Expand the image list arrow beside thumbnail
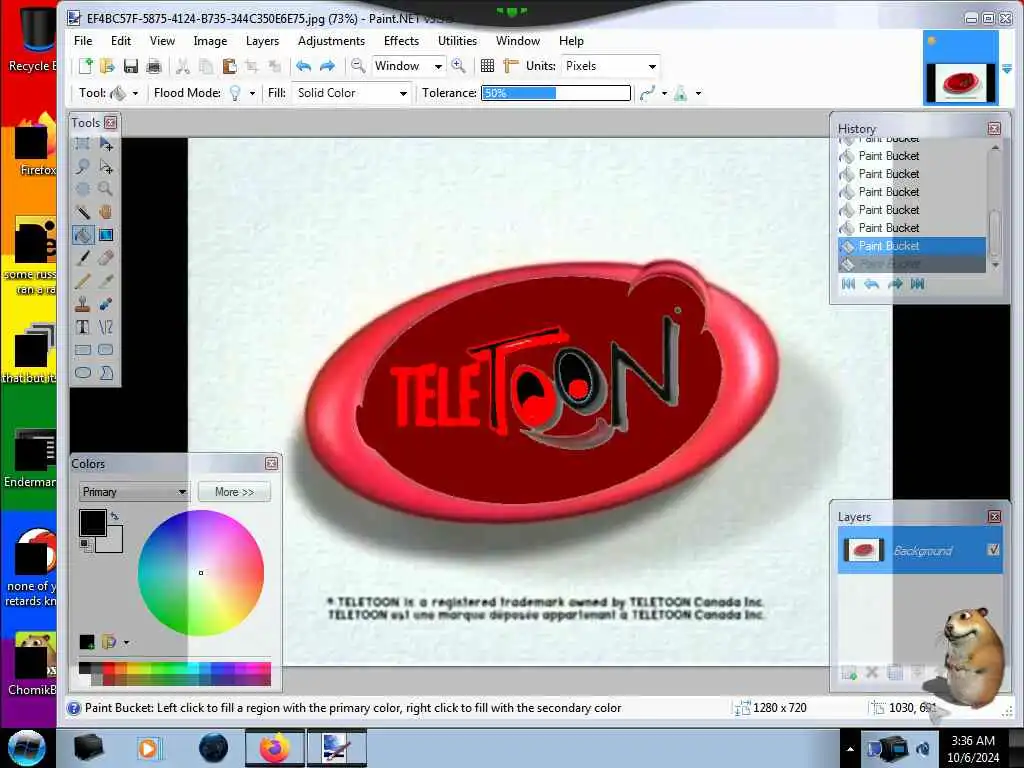The height and width of the screenshot is (768, 1024). pos(1006,69)
